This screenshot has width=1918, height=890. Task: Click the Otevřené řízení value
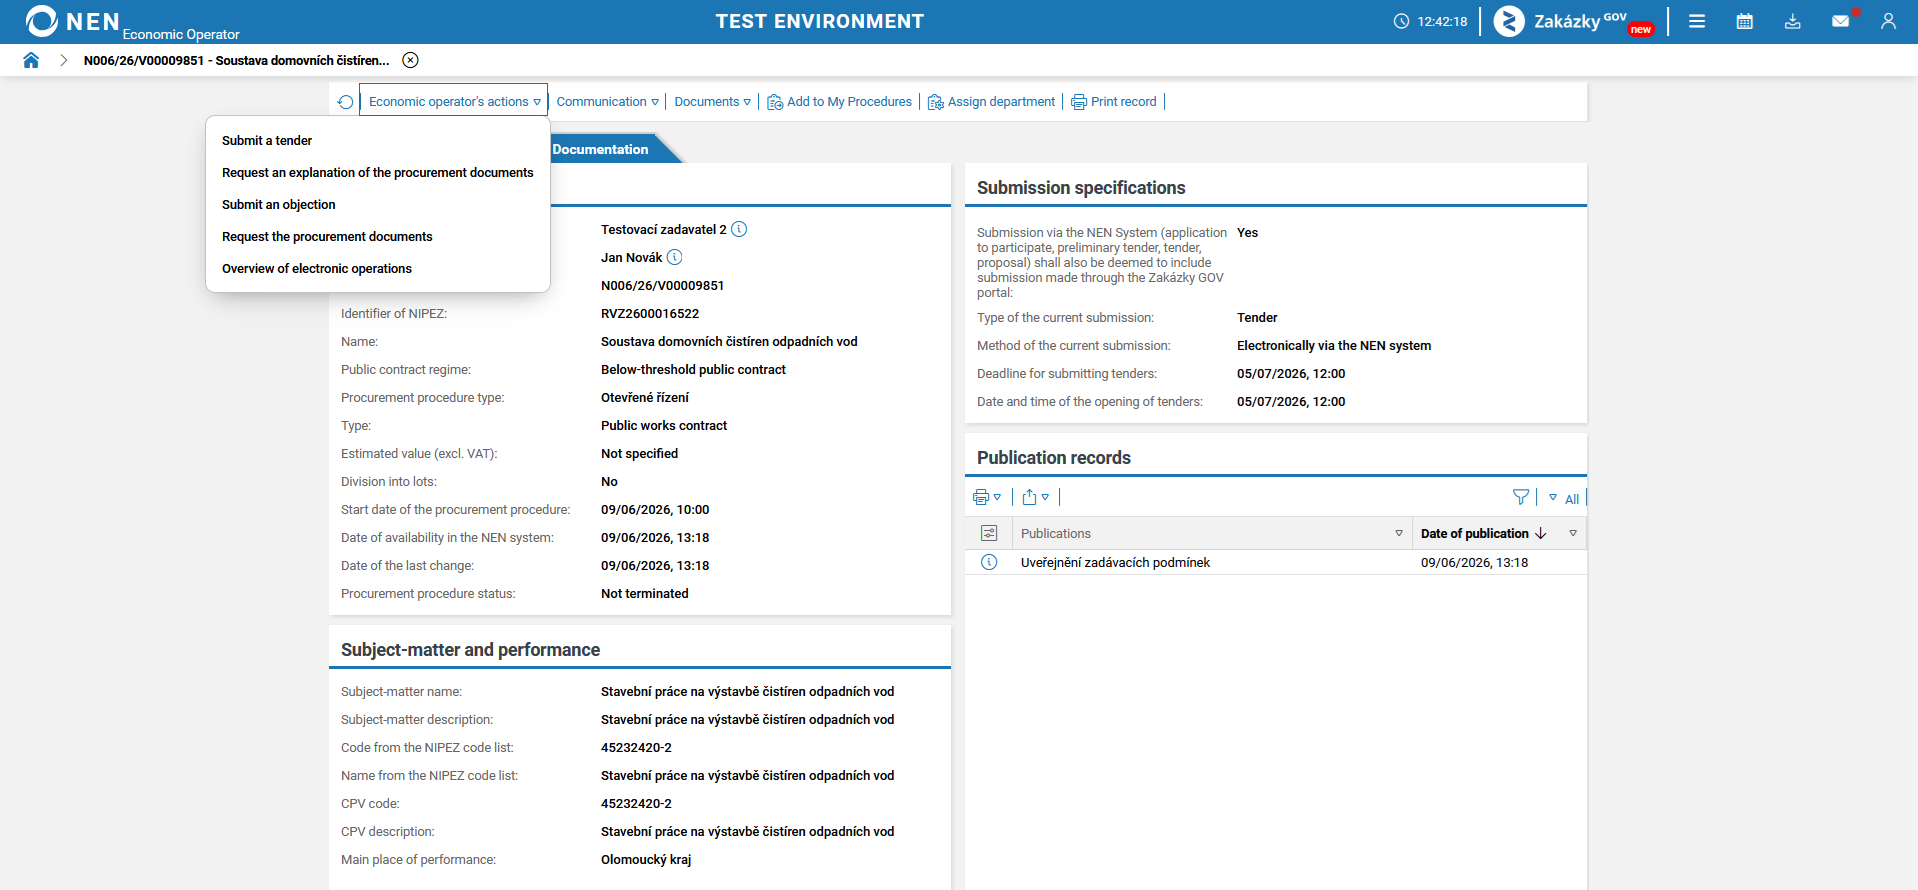tap(645, 398)
